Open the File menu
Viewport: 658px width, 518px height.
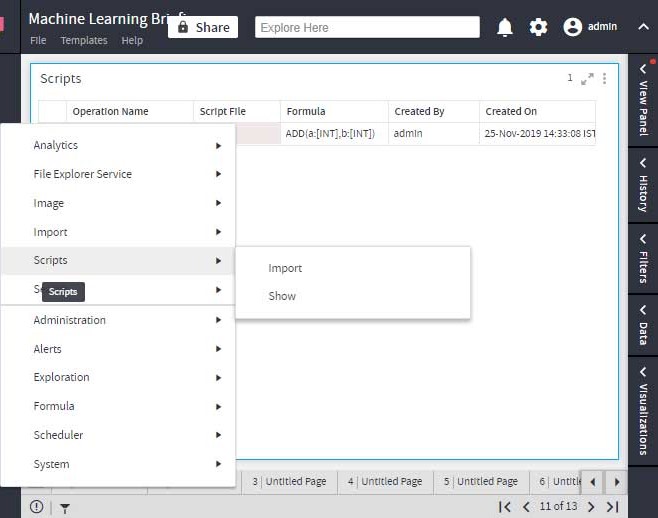click(38, 41)
